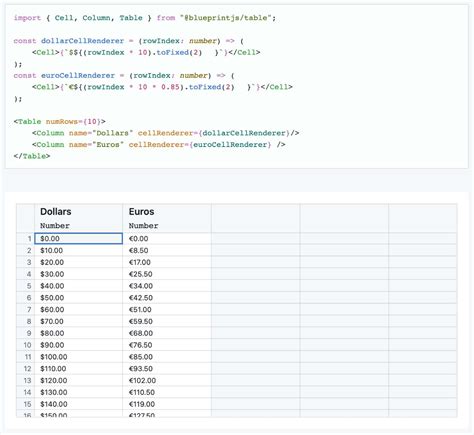Click the Column name="Euros" code line
The height and width of the screenshot is (435, 474).
coord(159,145)
